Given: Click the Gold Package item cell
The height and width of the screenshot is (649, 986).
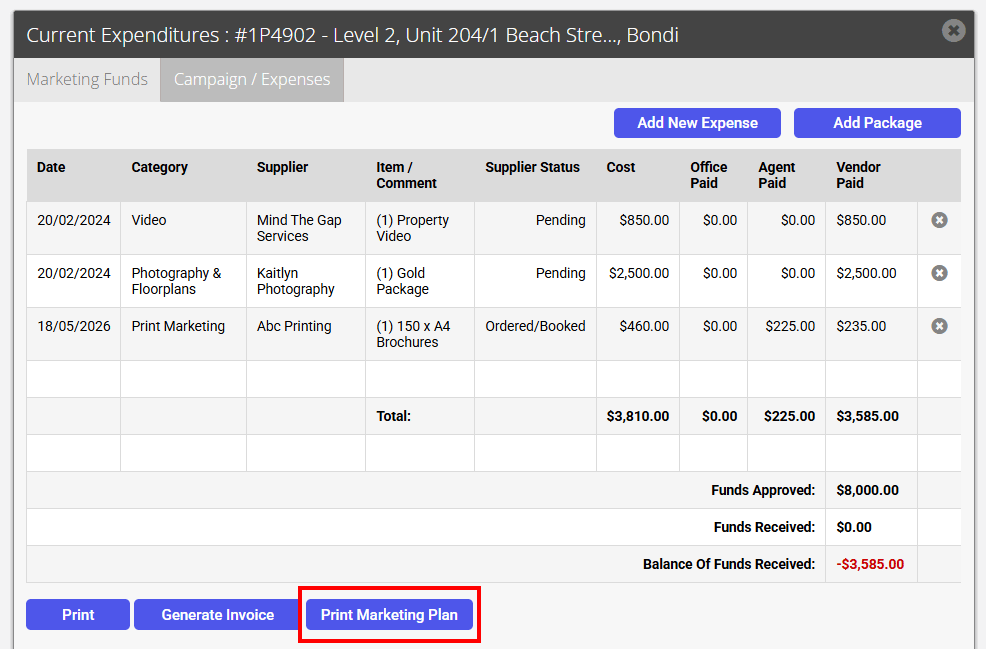Looking at the screenshot, I should click(x=419, y=281).
